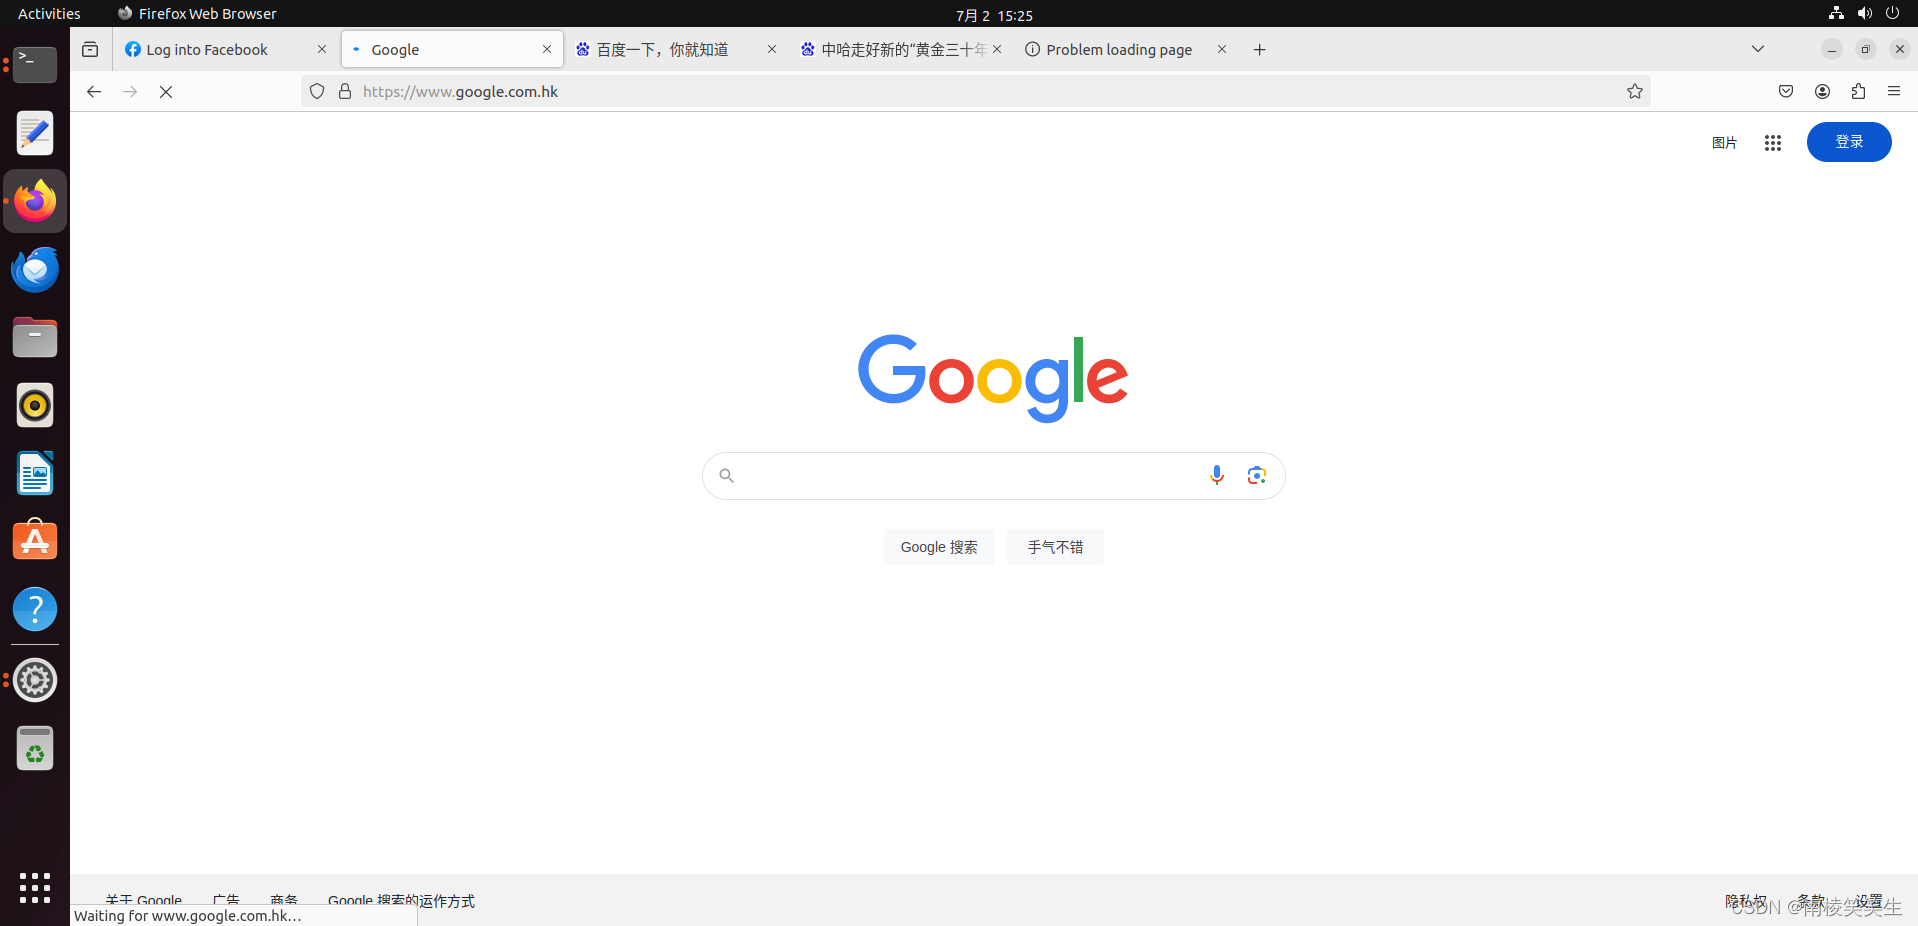Open a new tab with plus button
Screen dimensions: 1918x926
tap(1260, 49)
